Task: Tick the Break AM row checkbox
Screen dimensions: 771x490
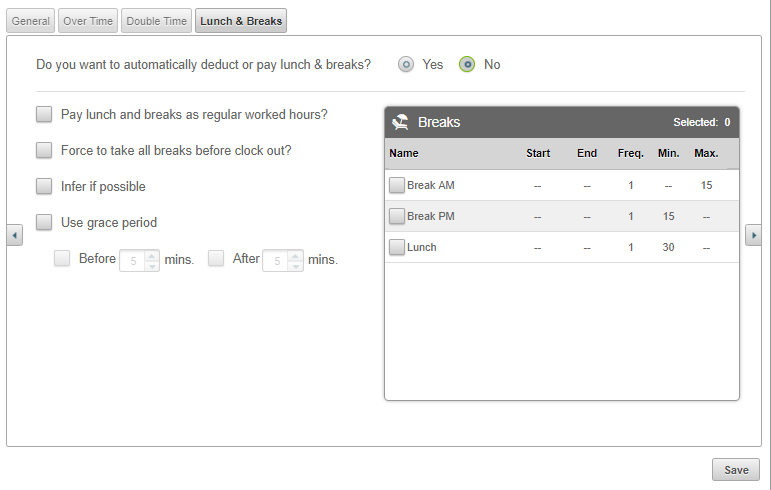Action: click(397, 185)
